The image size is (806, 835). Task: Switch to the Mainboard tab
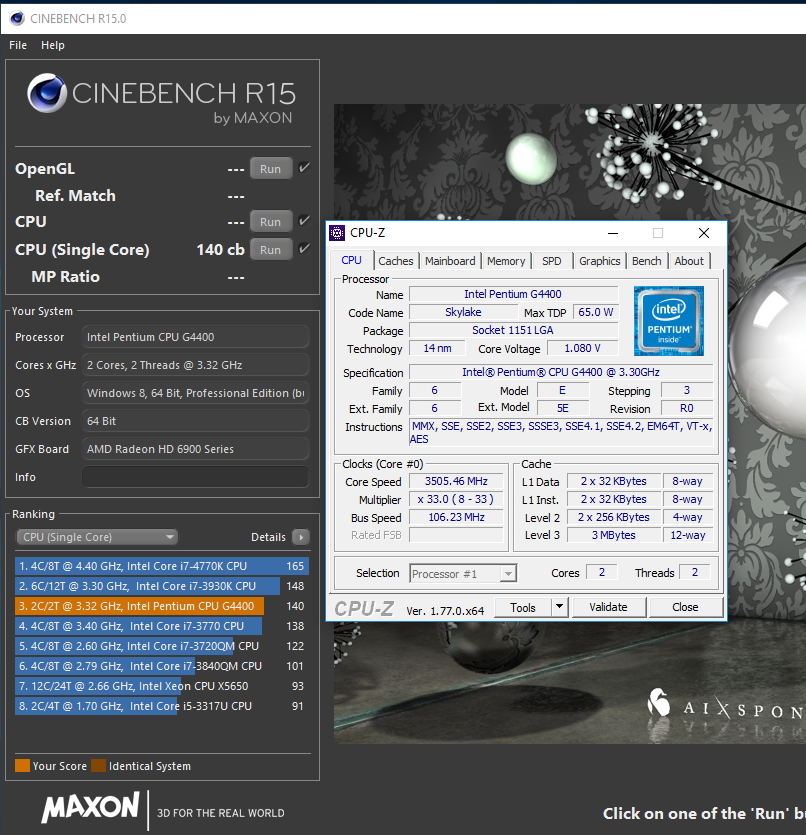(450, 261)
